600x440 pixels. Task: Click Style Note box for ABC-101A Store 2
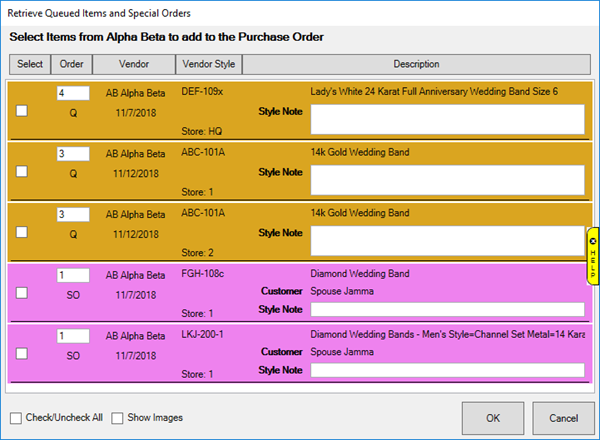[x=447, y=240]
